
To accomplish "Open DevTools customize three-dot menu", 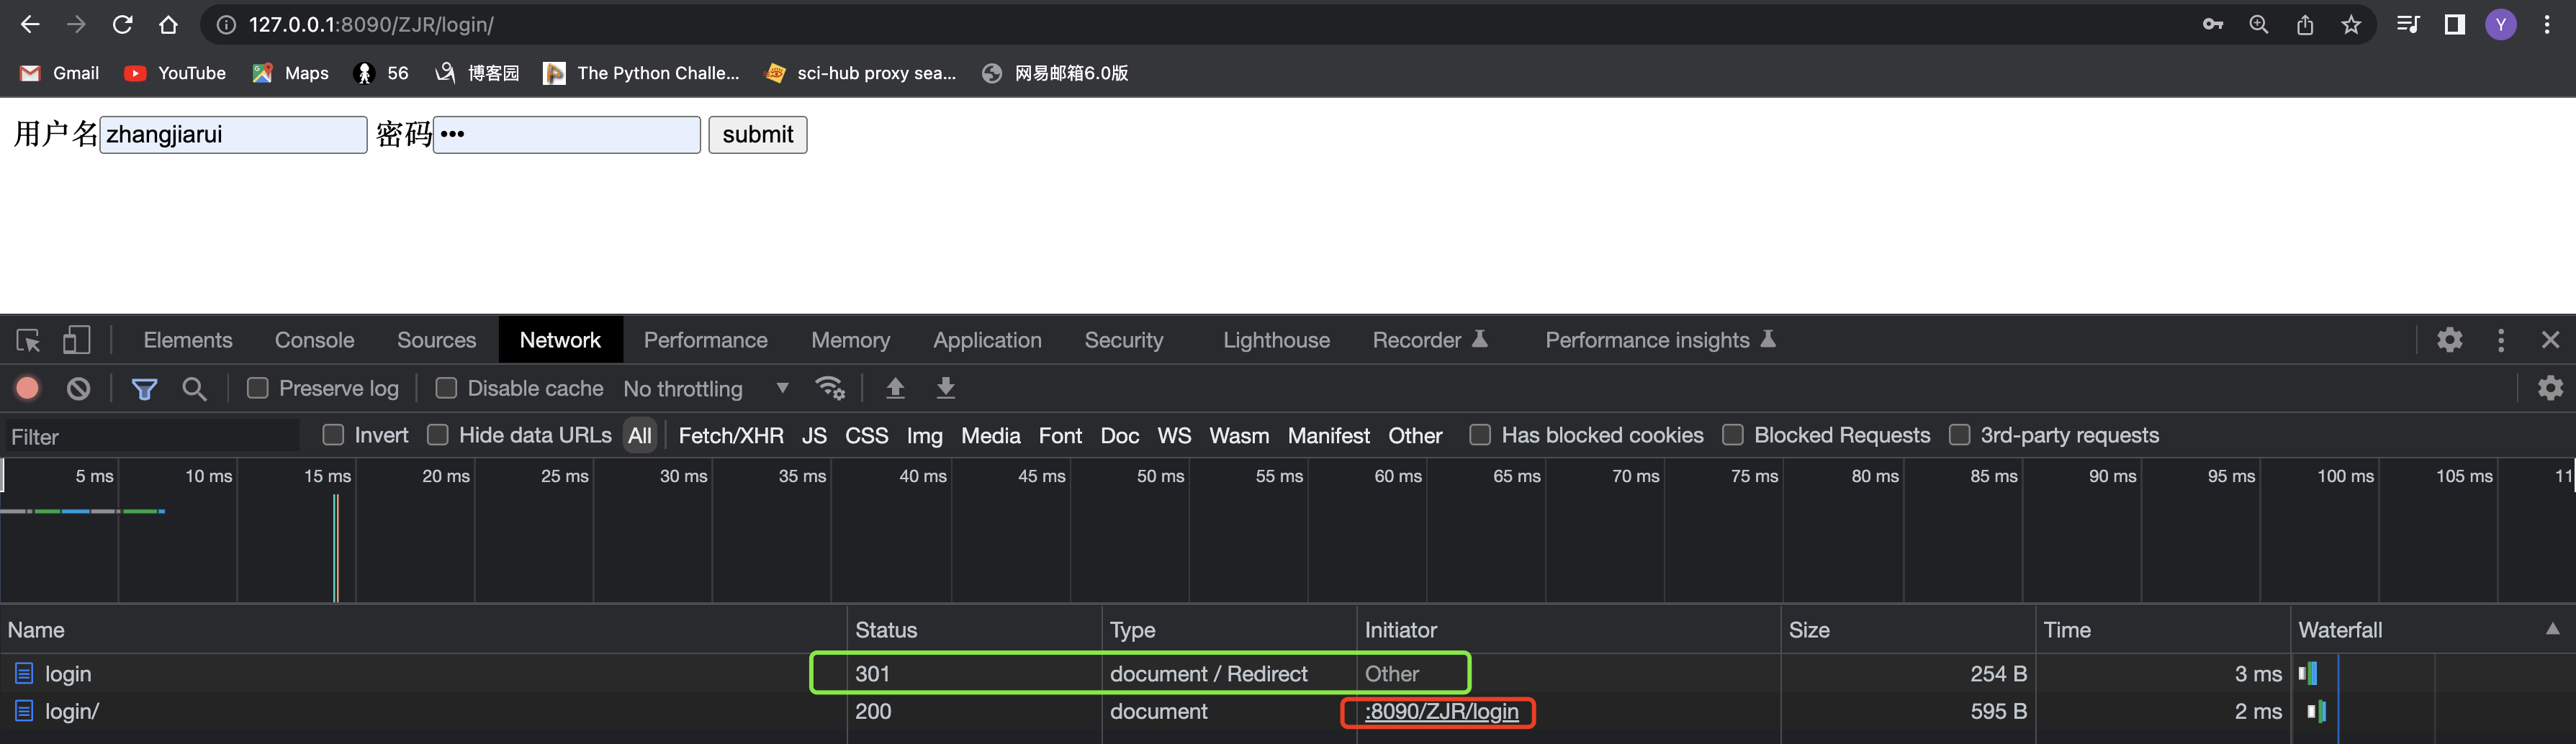I will (x=2501, y=340).
